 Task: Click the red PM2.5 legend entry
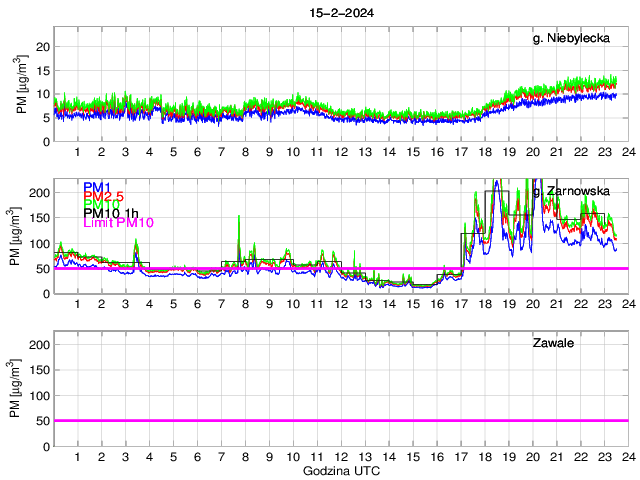[x=104, y=196]
